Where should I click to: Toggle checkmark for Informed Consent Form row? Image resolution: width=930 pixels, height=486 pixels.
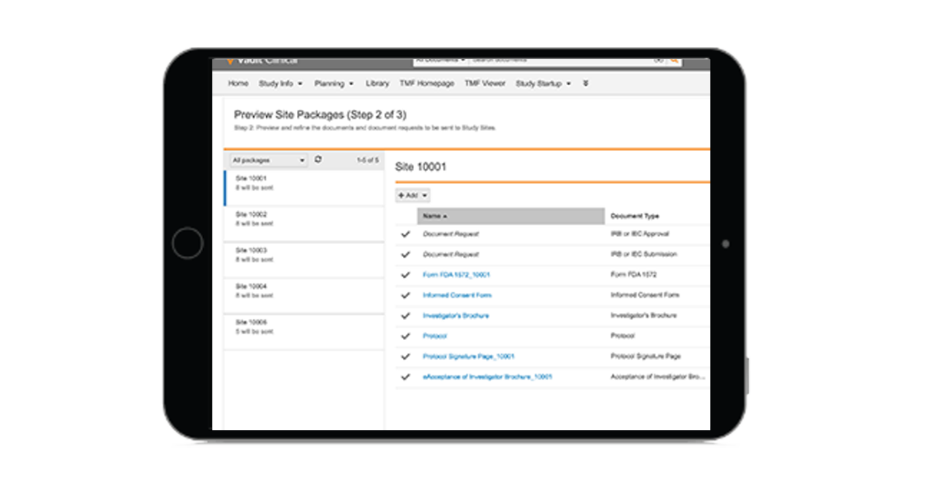pyautogui.click(x=405, y=295)
